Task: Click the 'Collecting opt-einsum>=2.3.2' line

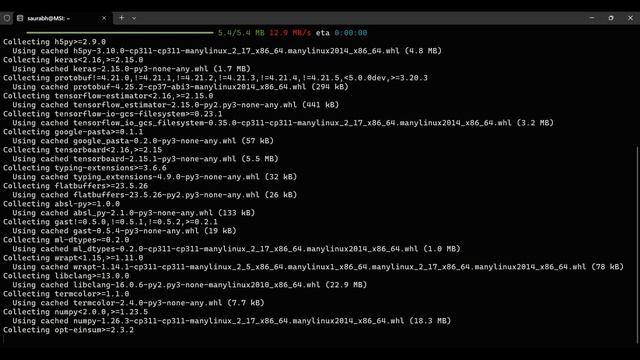Action: [68, 329]
